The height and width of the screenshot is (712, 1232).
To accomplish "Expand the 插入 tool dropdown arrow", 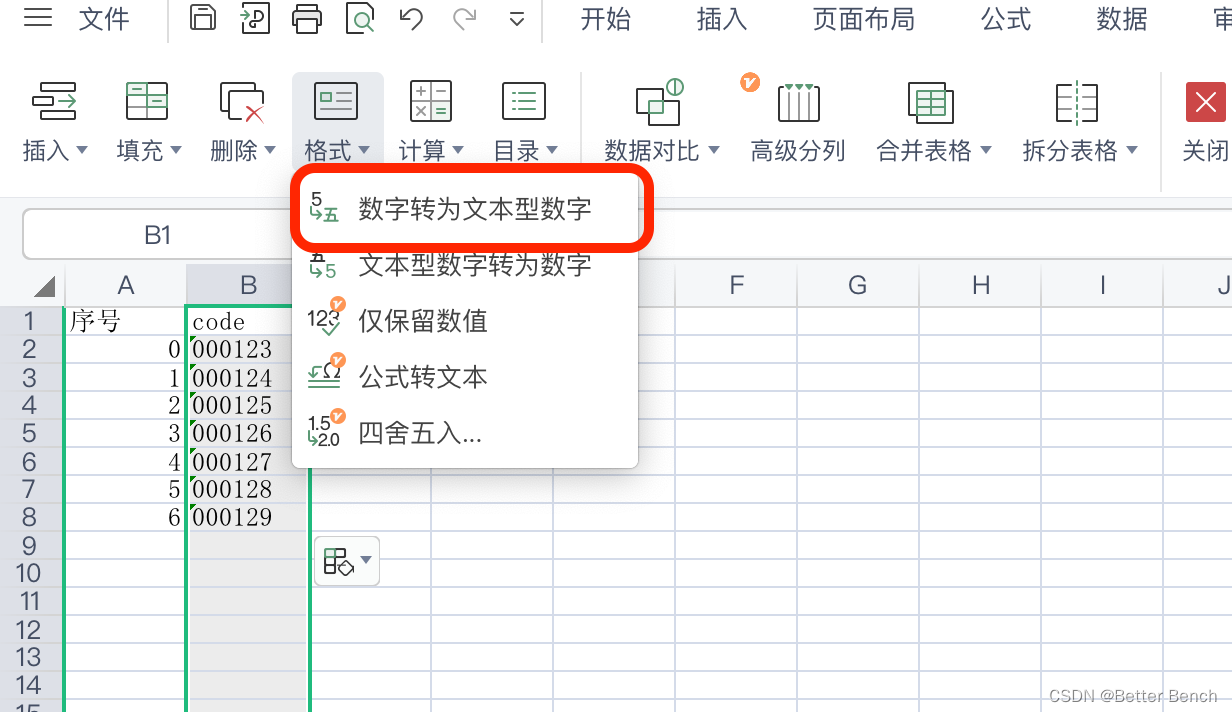I will tap(82, 150).
